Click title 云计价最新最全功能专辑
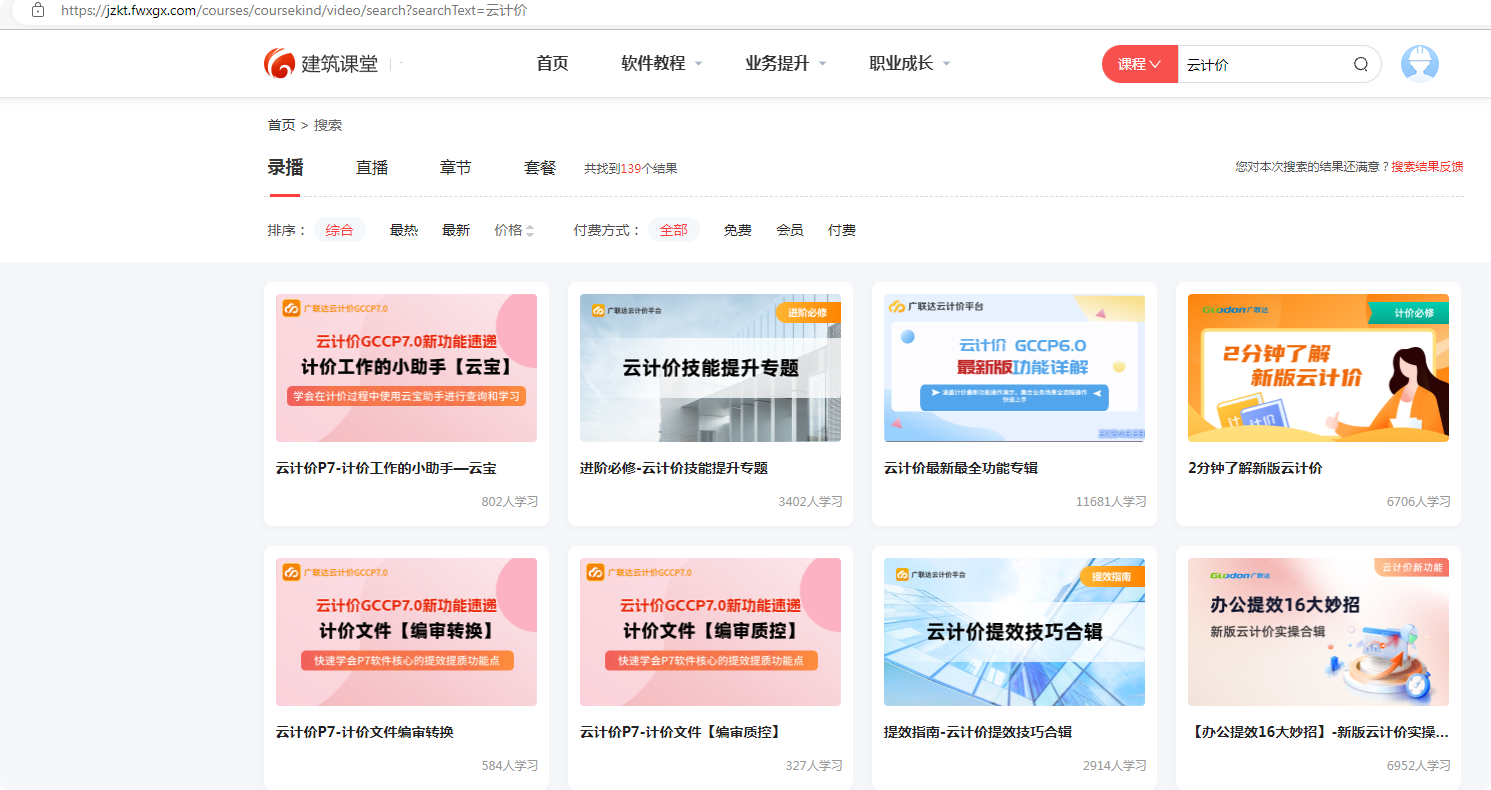Image resolution: width=1491 pixels, height=790 pixels. point(961,468)
